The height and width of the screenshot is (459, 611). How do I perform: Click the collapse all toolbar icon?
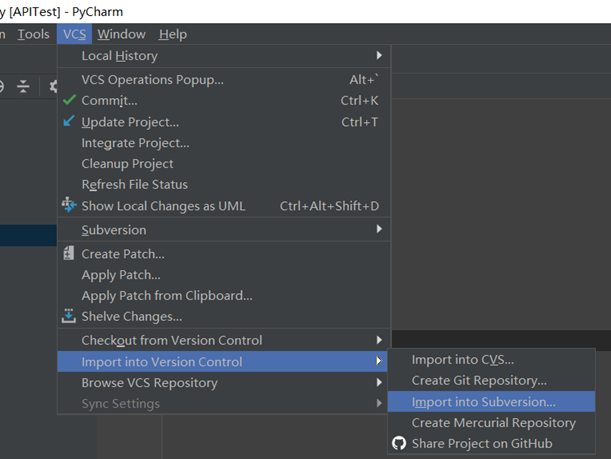(x=23, y=86)
